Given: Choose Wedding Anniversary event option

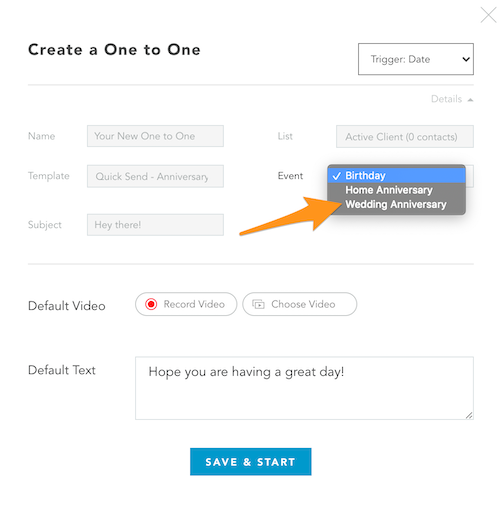Looking at the screenshot, I should click(x=396, y=204).
